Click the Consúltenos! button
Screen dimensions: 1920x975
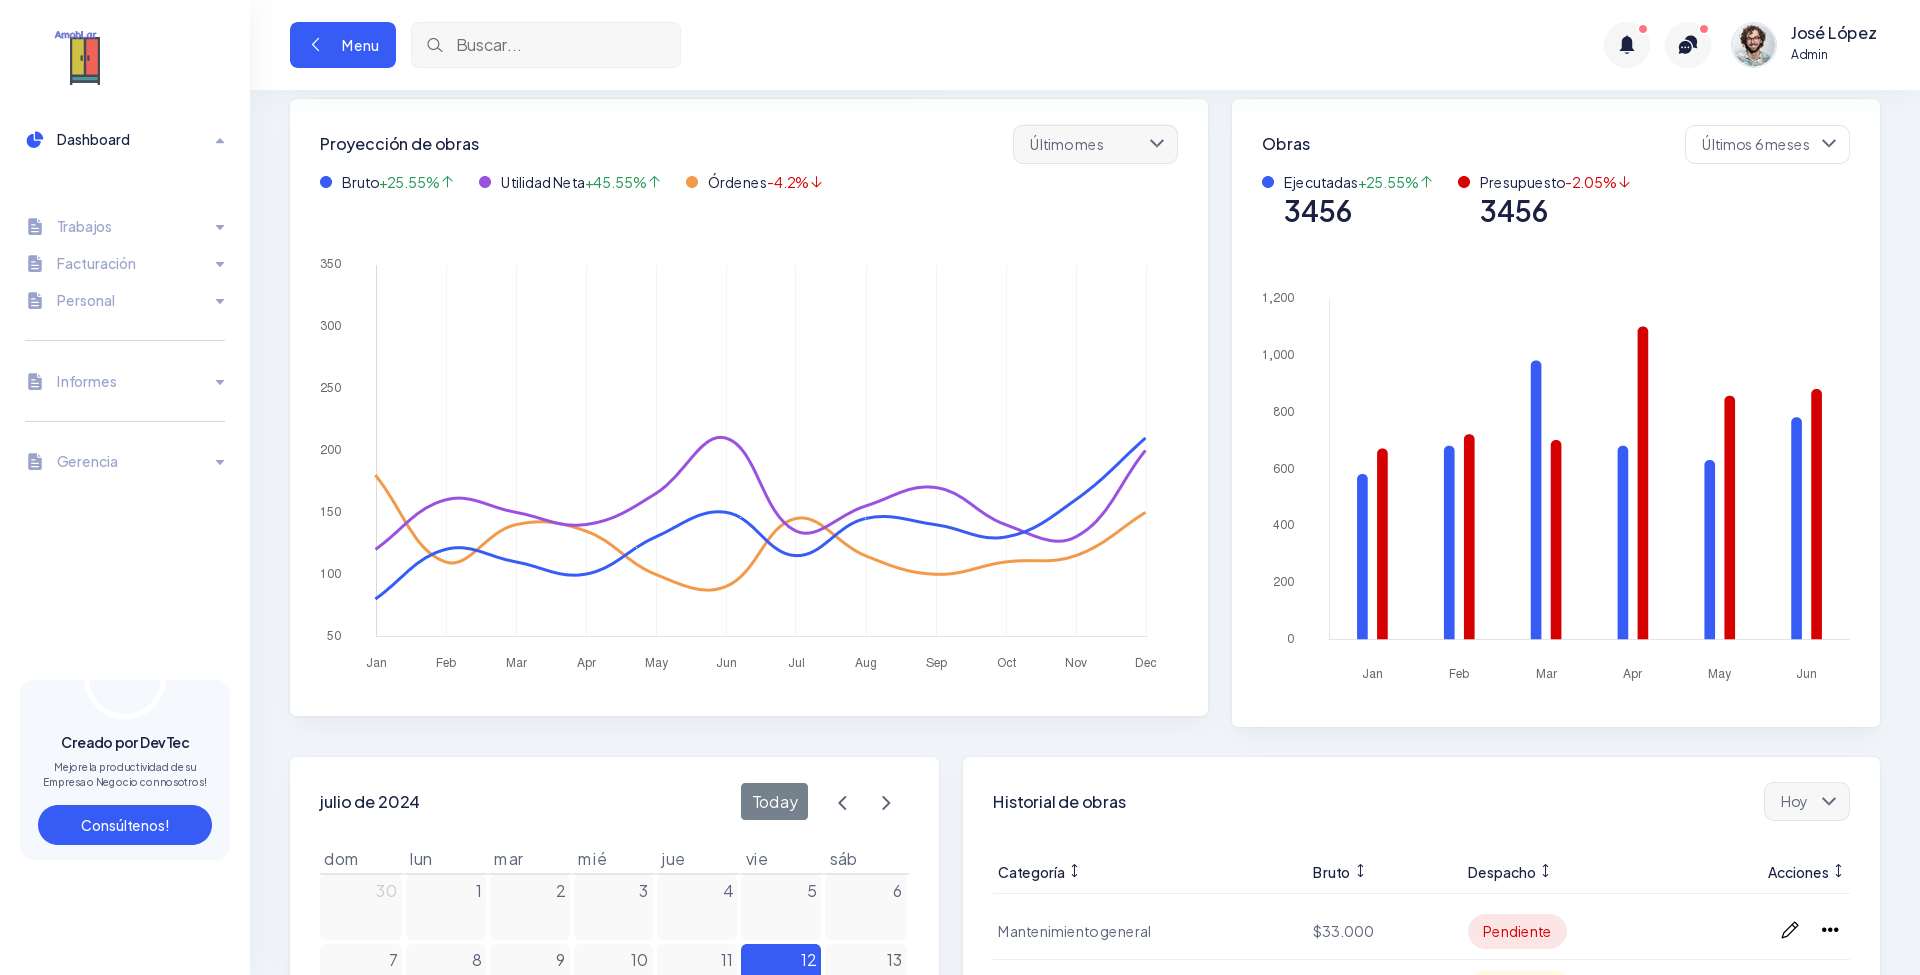(125, 825)
